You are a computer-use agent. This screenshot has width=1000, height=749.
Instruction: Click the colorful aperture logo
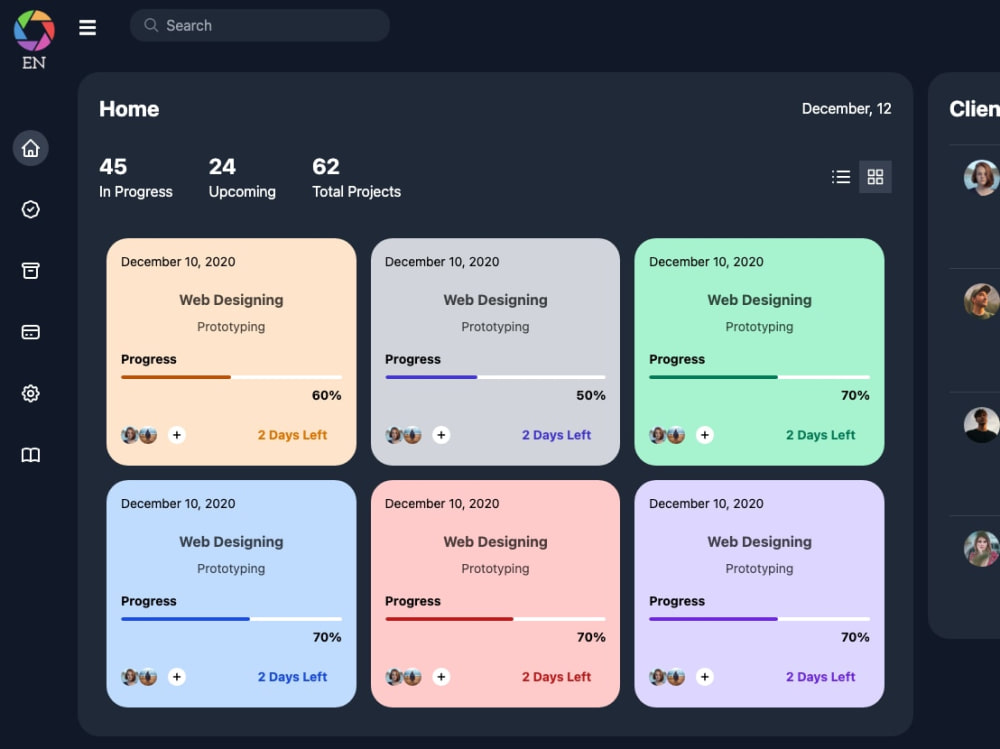pos(34,31)
